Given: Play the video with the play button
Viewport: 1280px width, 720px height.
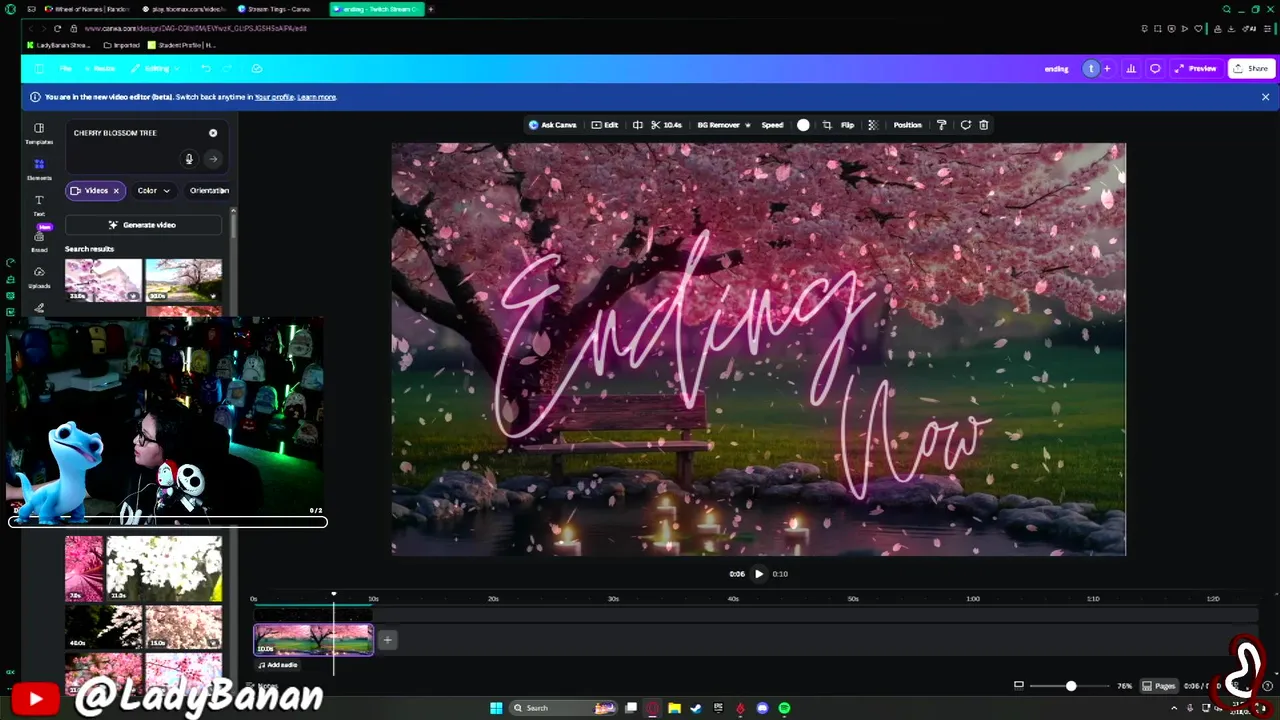Looking at the screenshot, I should point(759,574).
